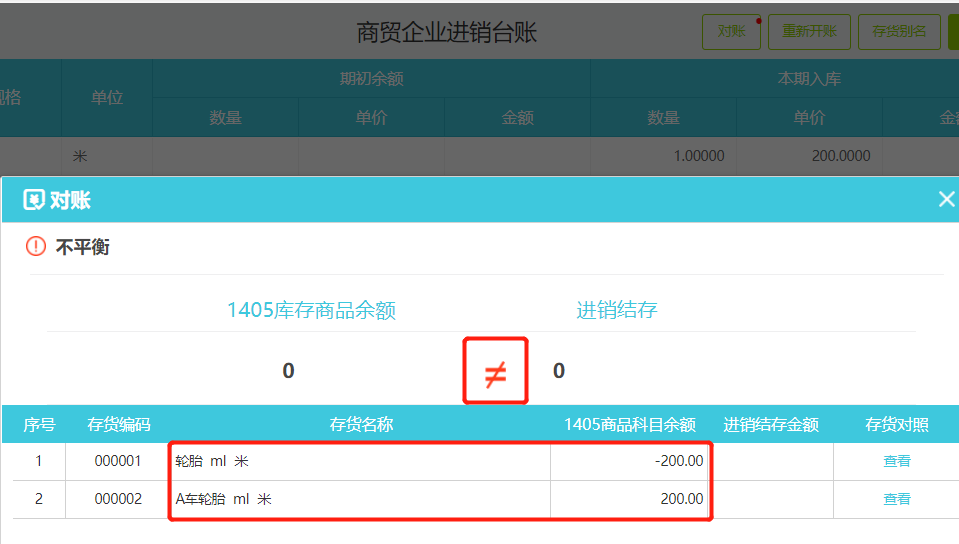Select the 进销结存 heading
The height and width of the screenshot is (544, 959).
616,310
